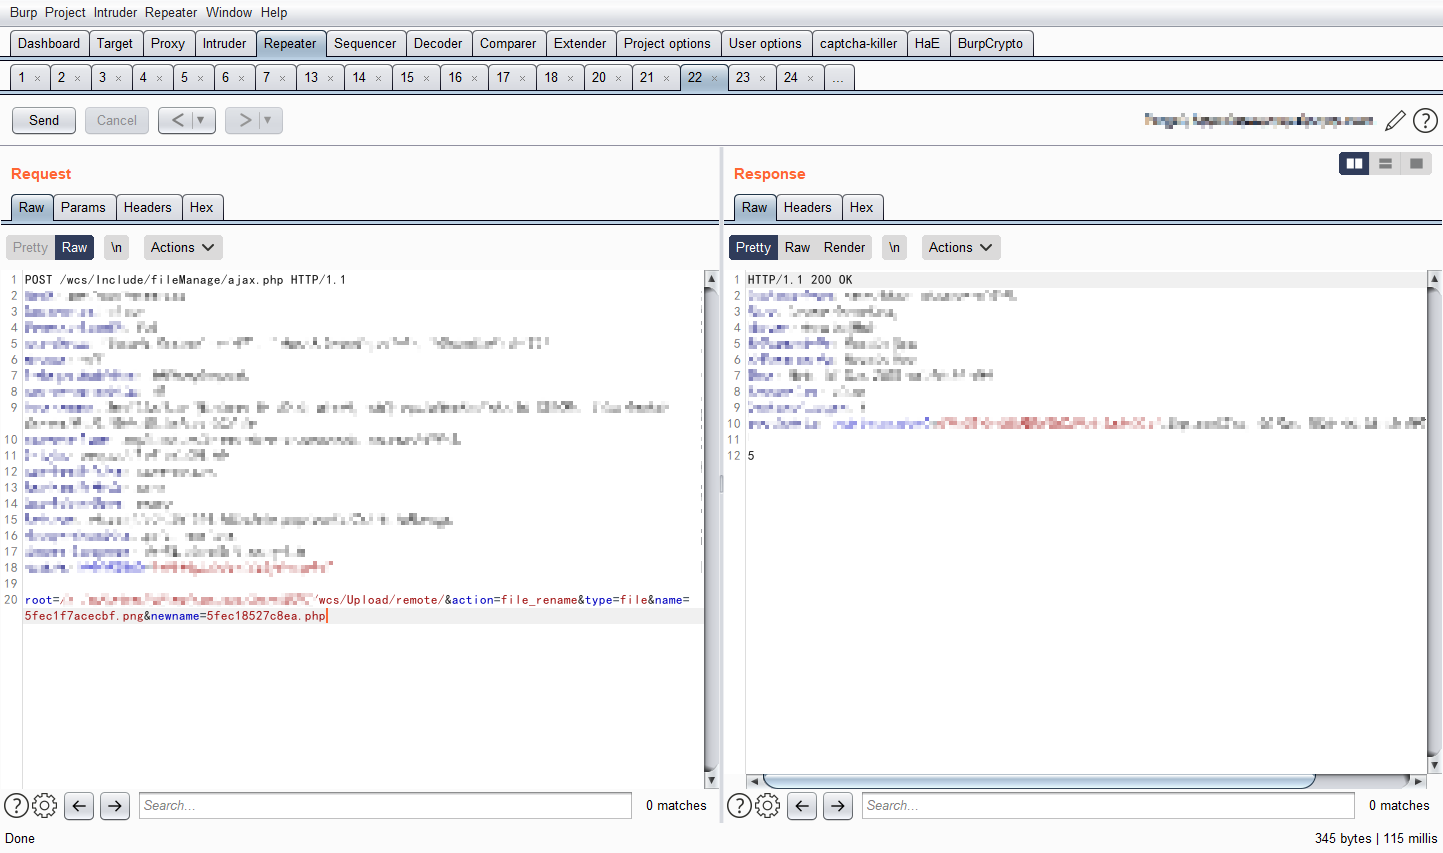Open request Params tab
1443x853 pixels.
83,207
